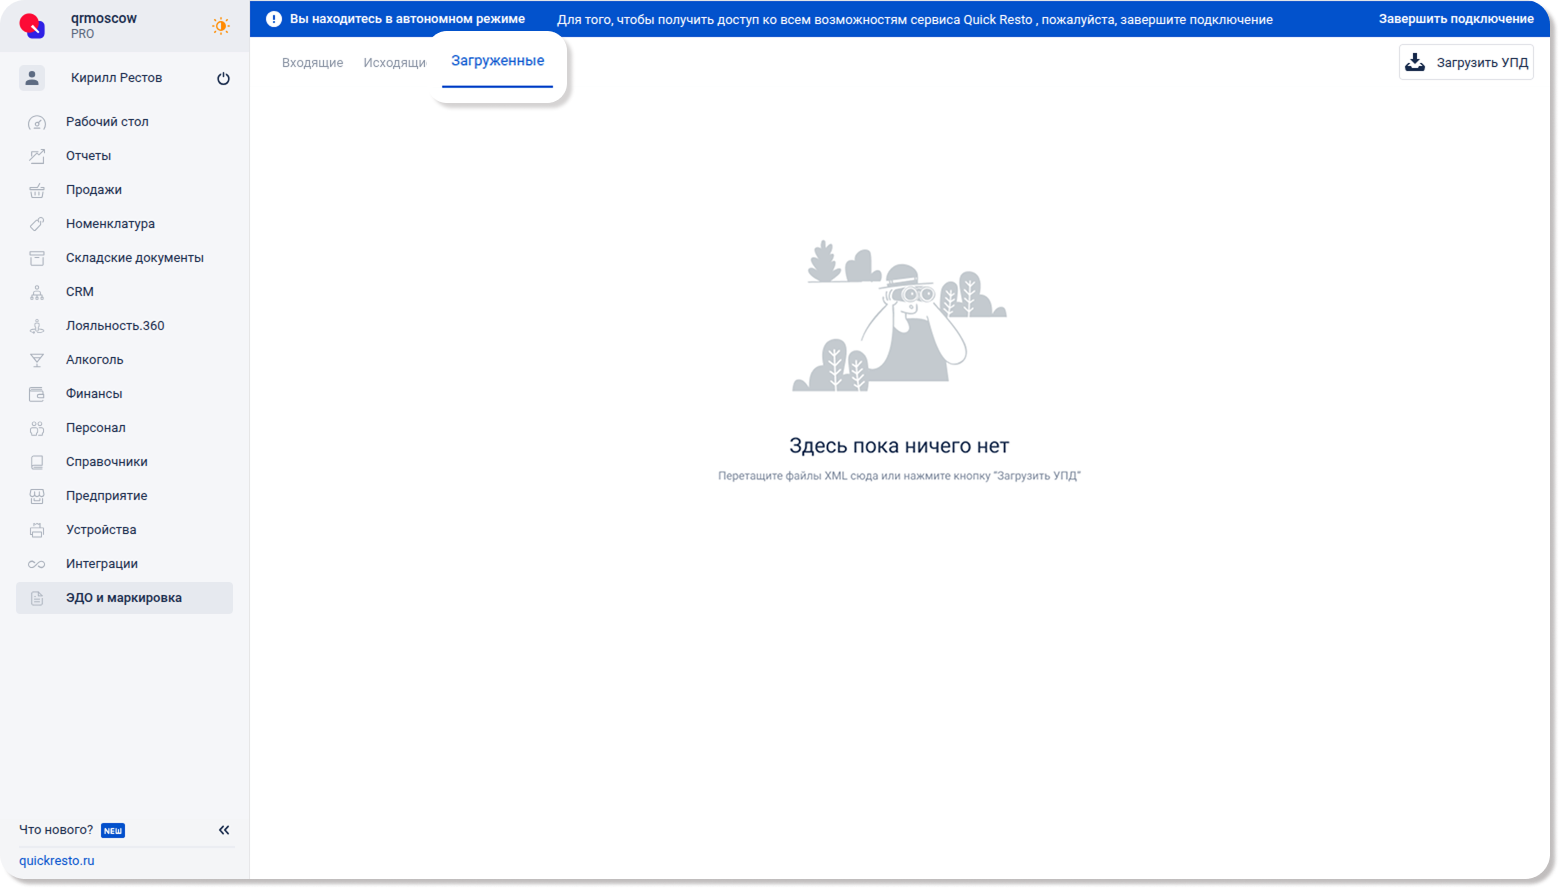Click the Quick Resto logo icon
This screenshot has height=888, width=1559.
pyautogui.click(x=32, y=26)
